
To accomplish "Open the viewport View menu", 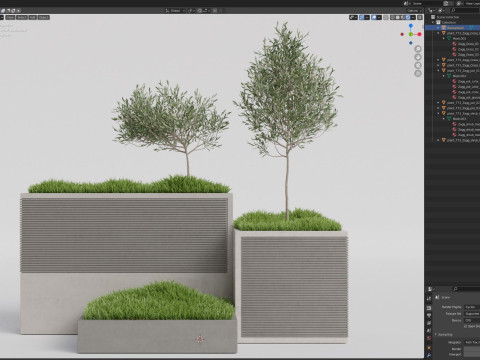I will pyautogui.click(x=10, y=17).
